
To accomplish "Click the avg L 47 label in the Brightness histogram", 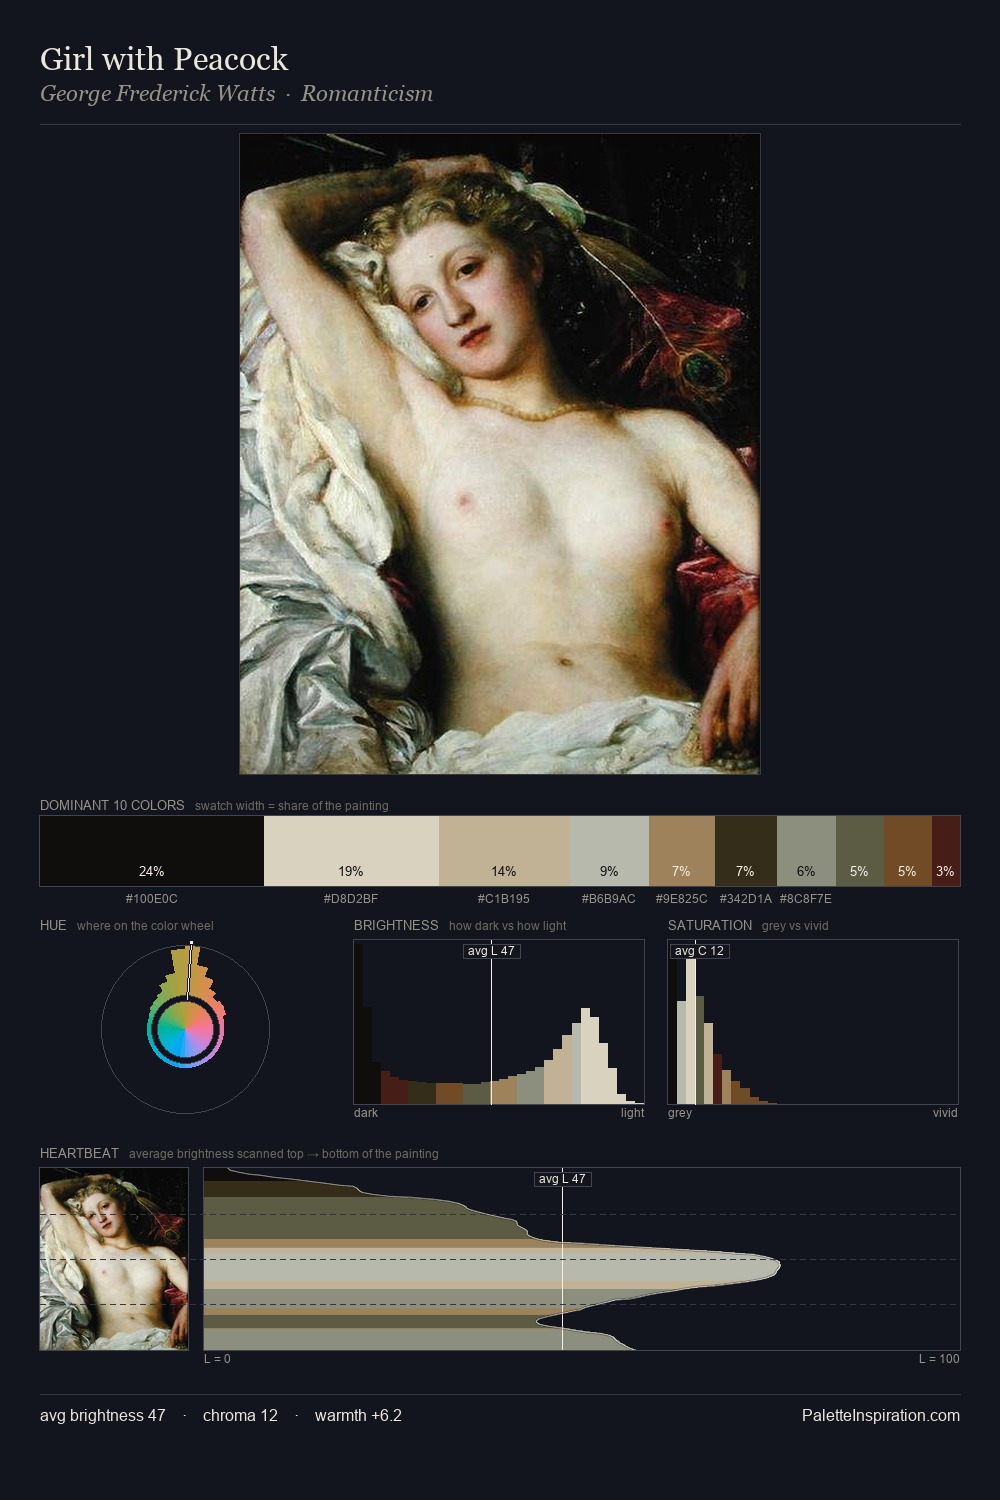I will click(x=491, y=951).
